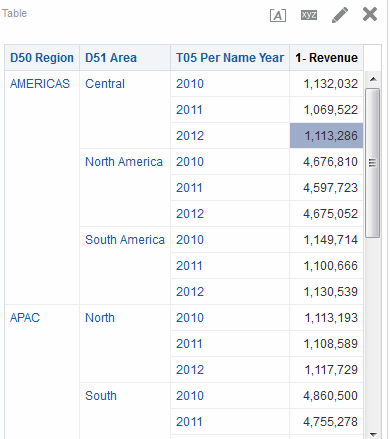Click the revenue value 4,676,810

(330, 162)
